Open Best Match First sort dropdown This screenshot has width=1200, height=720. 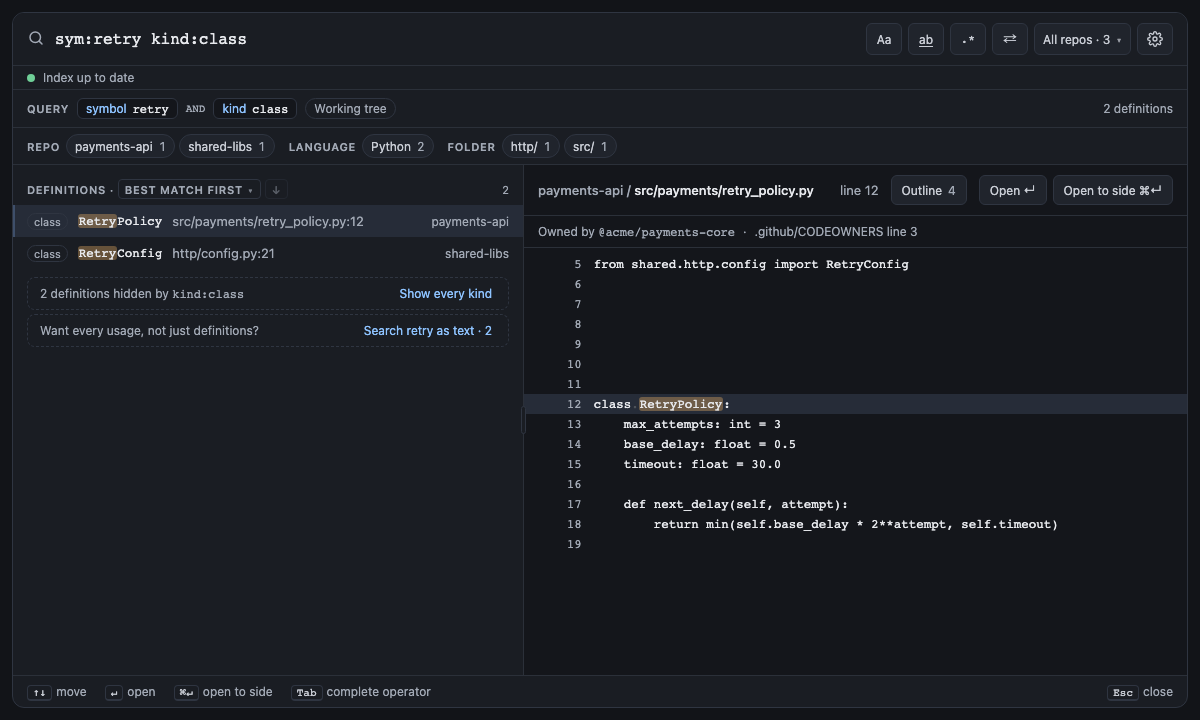point(189,190)
